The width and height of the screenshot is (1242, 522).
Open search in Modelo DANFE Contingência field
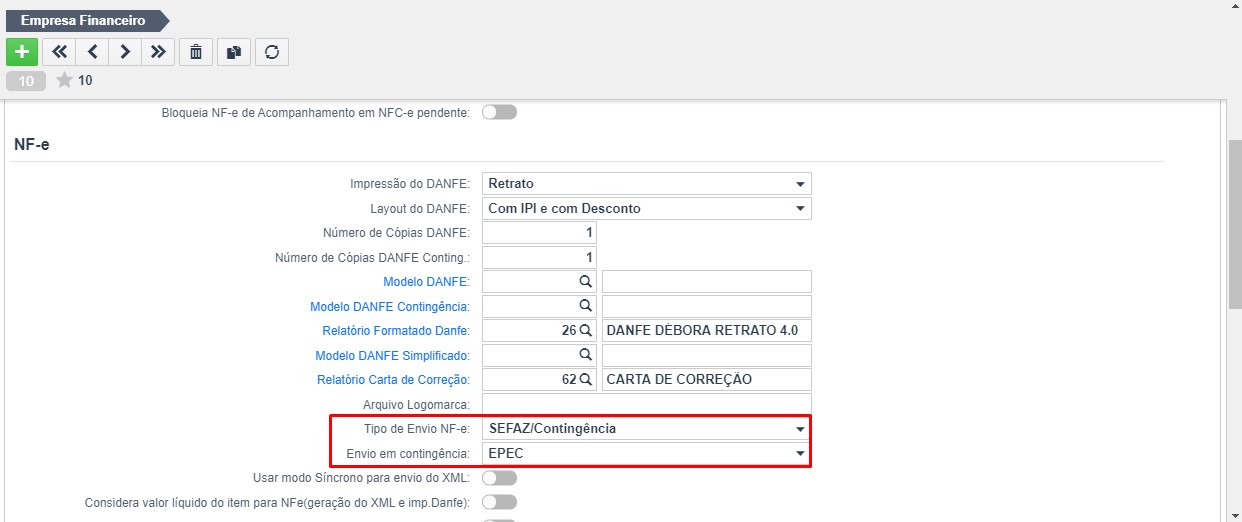pos(586,306)
